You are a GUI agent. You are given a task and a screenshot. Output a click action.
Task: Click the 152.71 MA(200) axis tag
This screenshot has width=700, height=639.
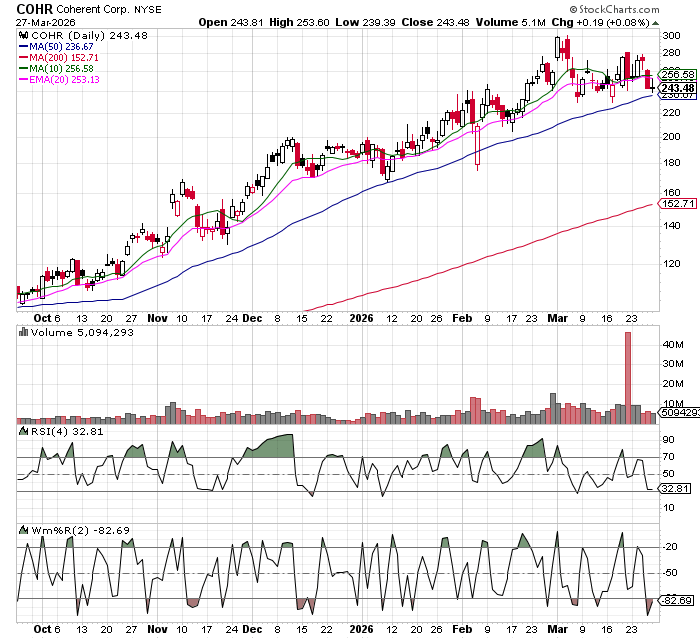[678, 204]
